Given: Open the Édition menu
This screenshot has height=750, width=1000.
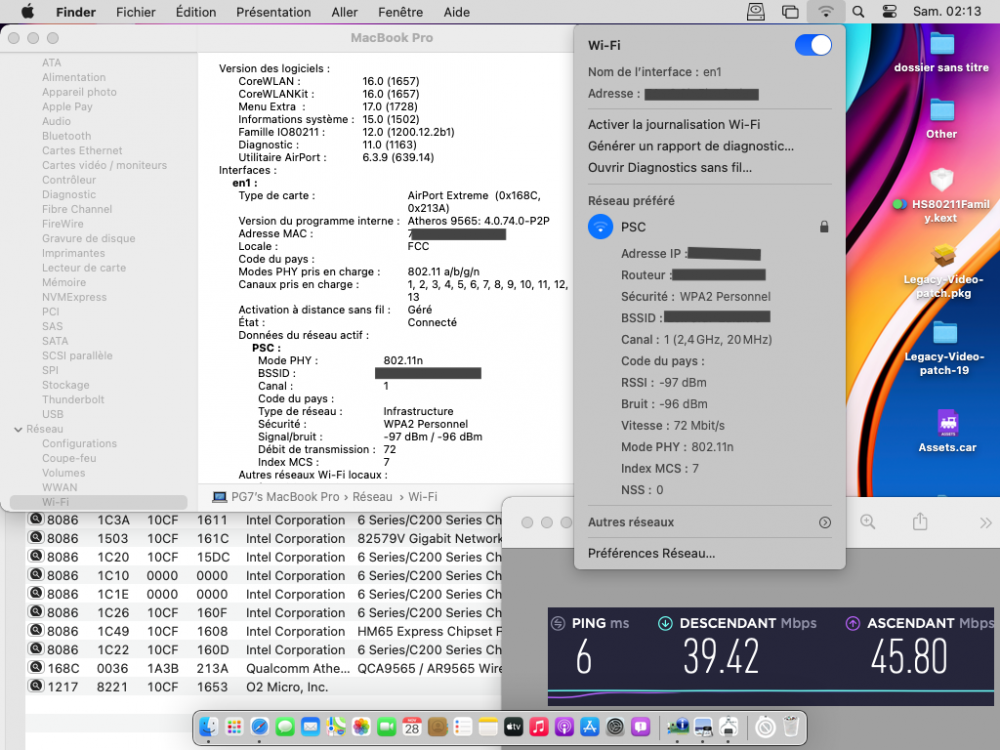Looking at the screenshot, I should tap(196, 11).
